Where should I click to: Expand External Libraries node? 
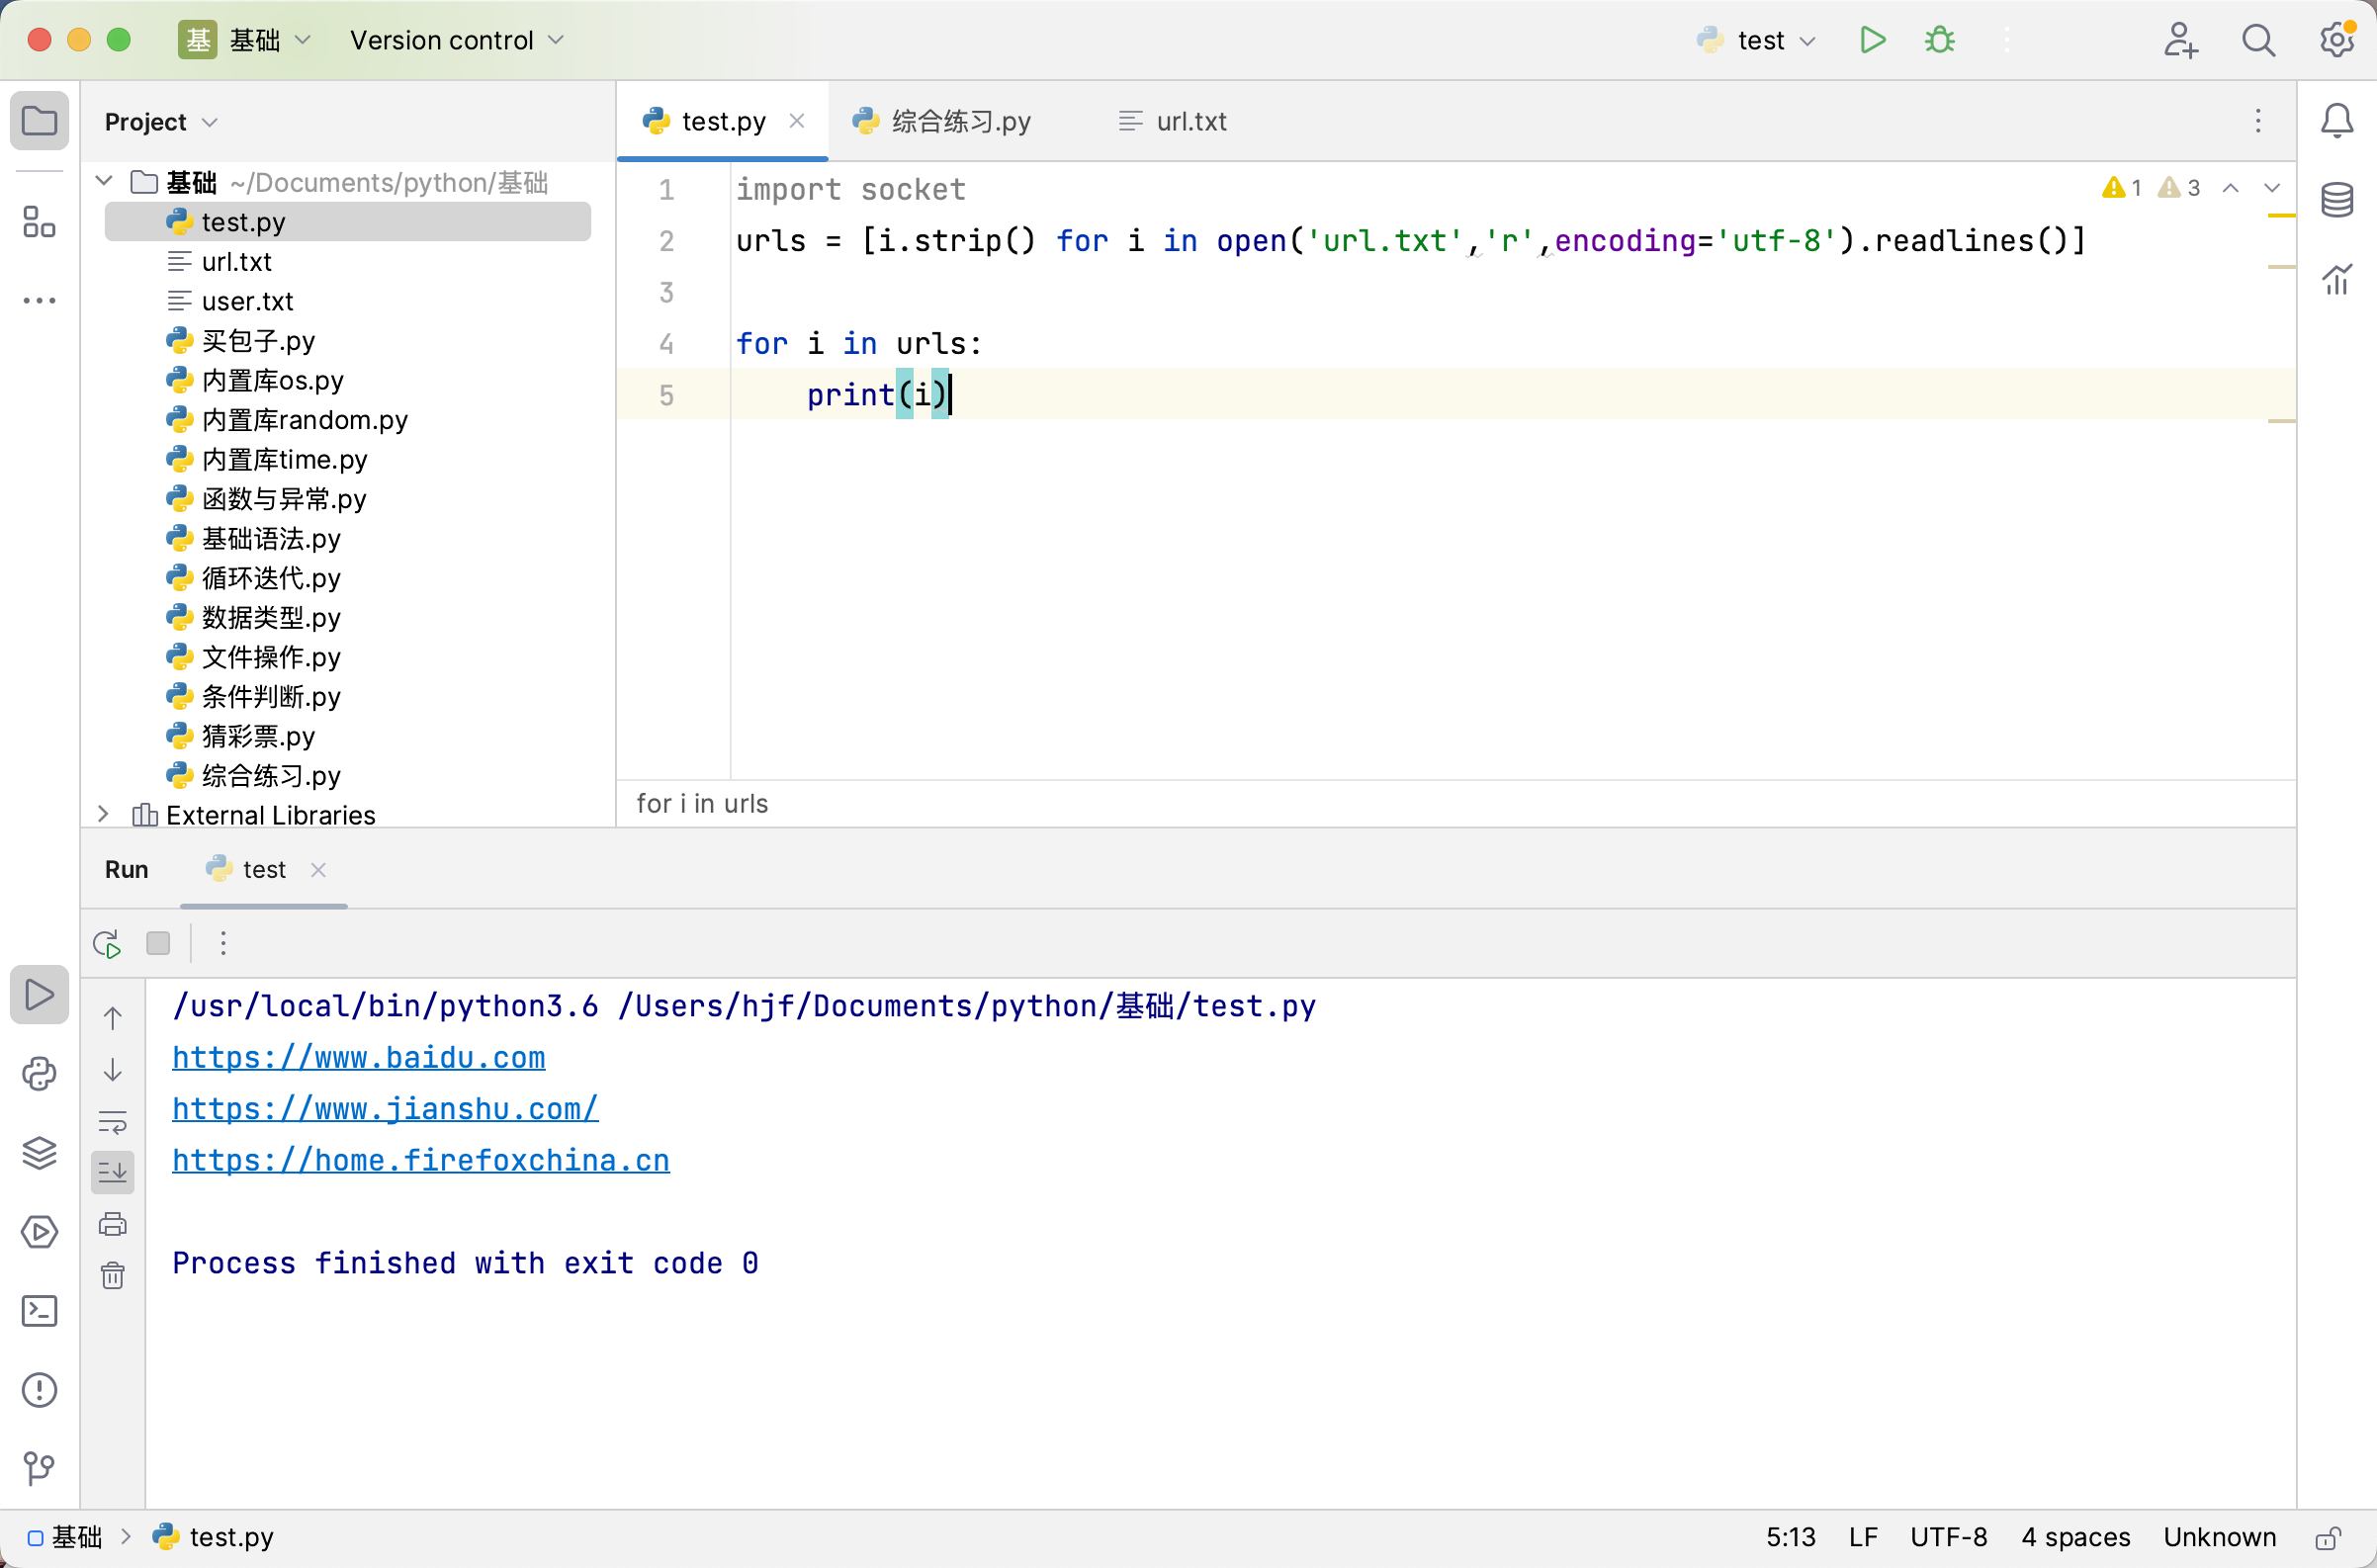(x=103, y=814)
